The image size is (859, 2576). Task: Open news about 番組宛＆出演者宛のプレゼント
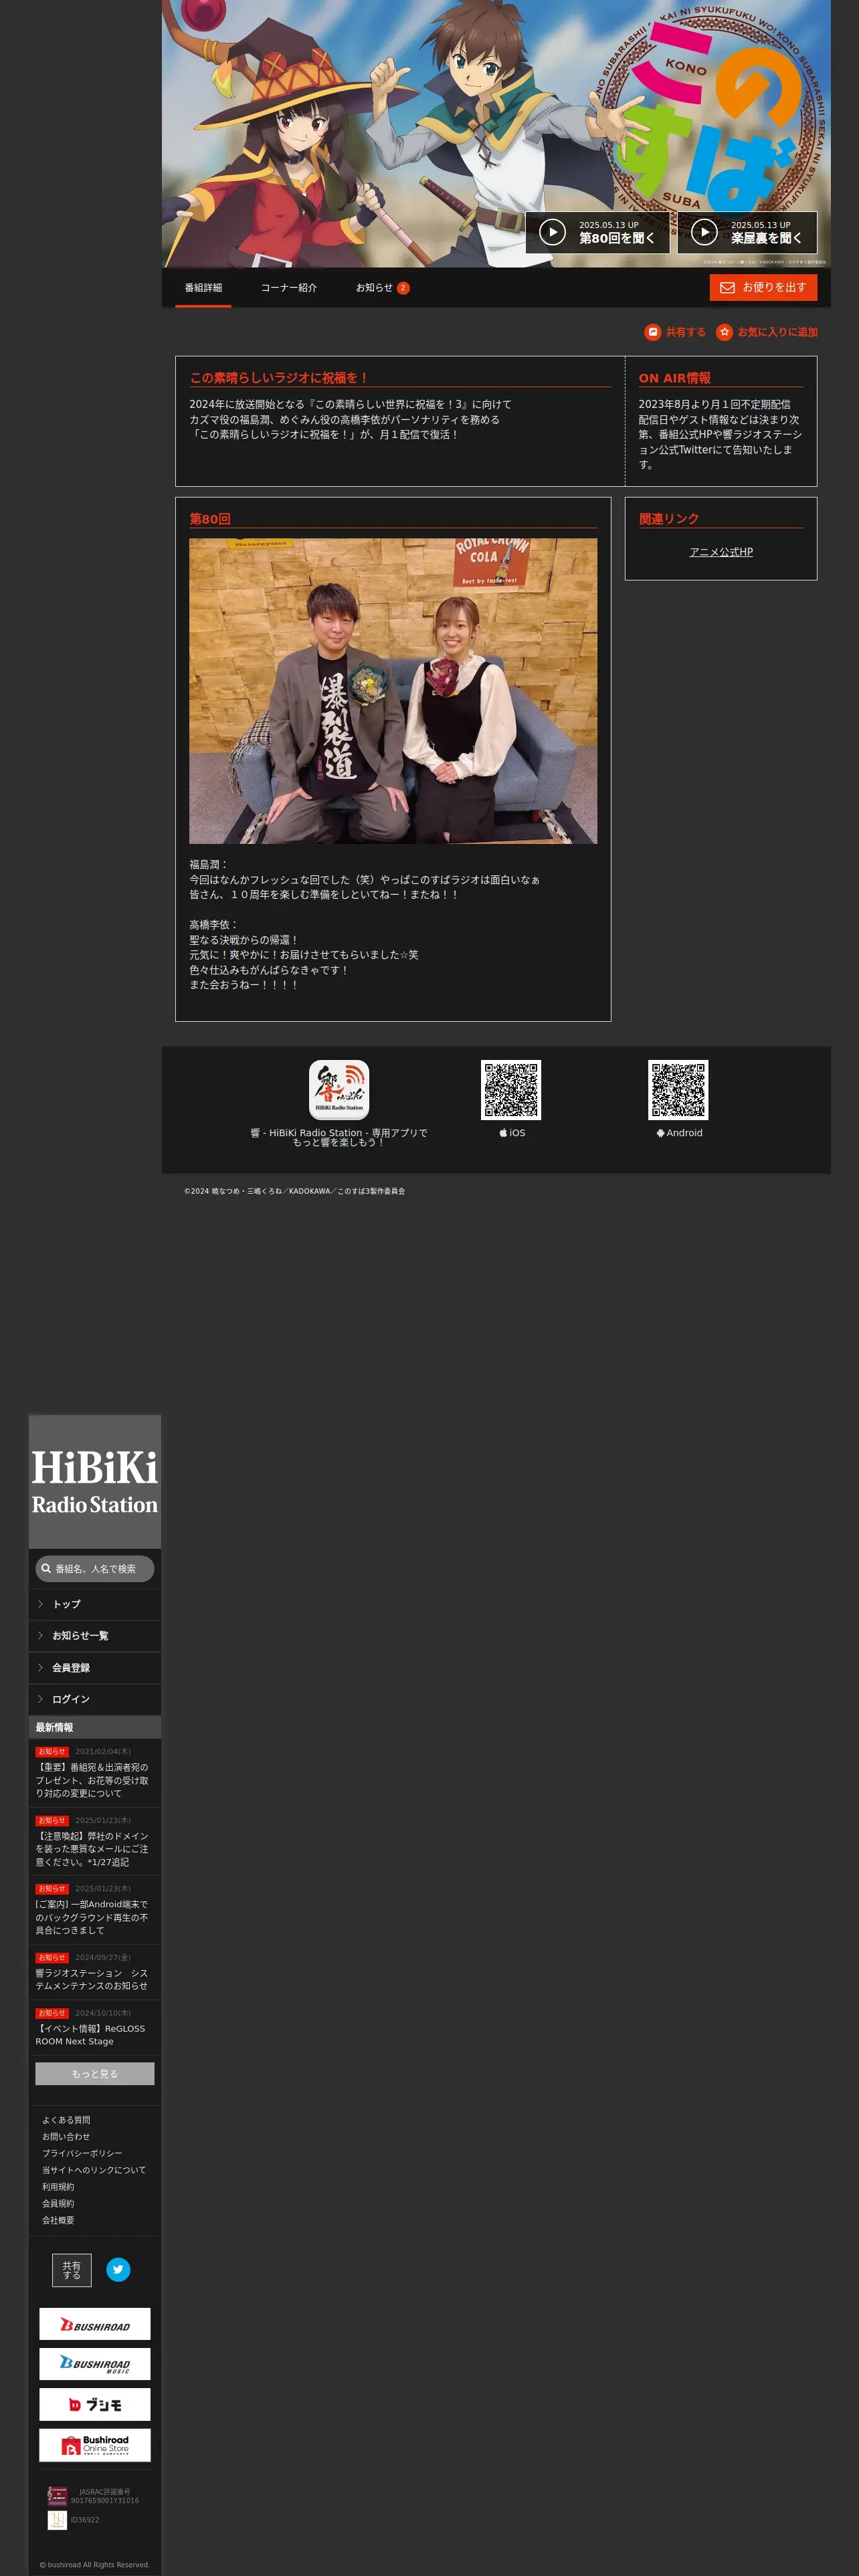click(x=94, y=1773)
